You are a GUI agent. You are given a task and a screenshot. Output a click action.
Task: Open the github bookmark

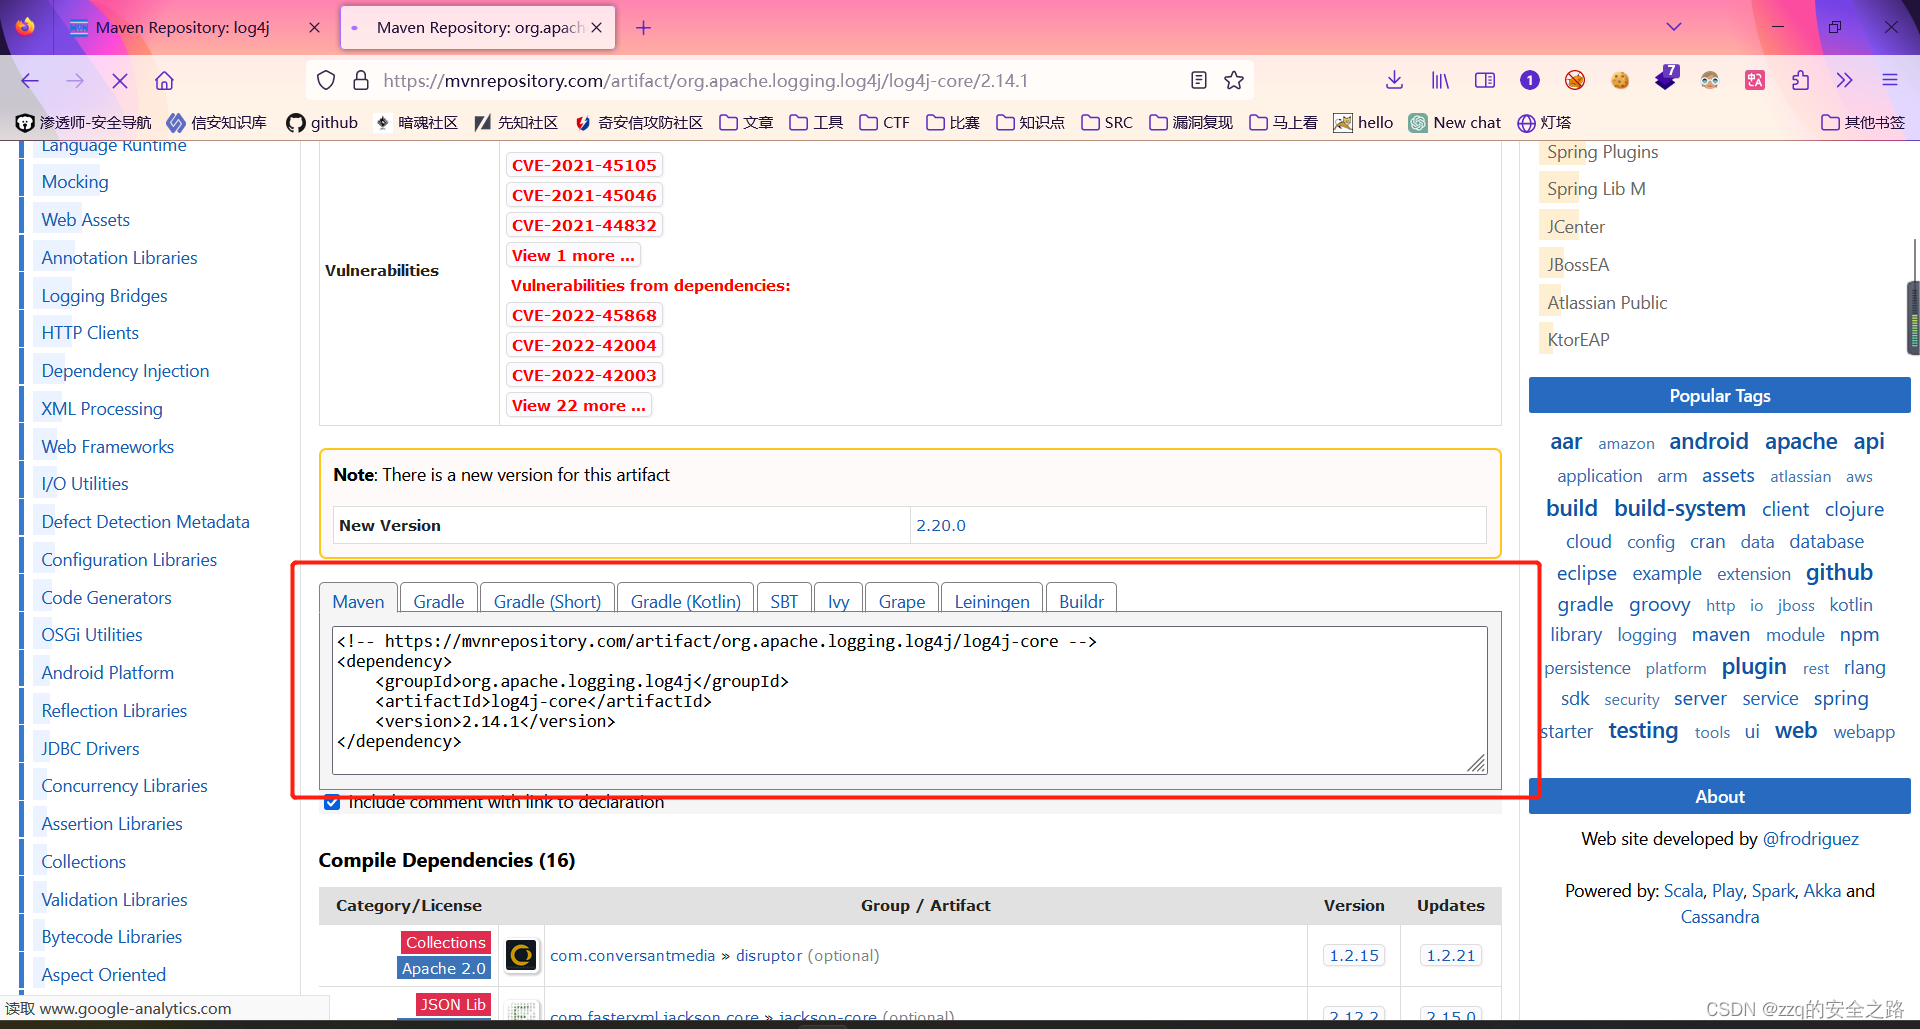tap(322, 122)
